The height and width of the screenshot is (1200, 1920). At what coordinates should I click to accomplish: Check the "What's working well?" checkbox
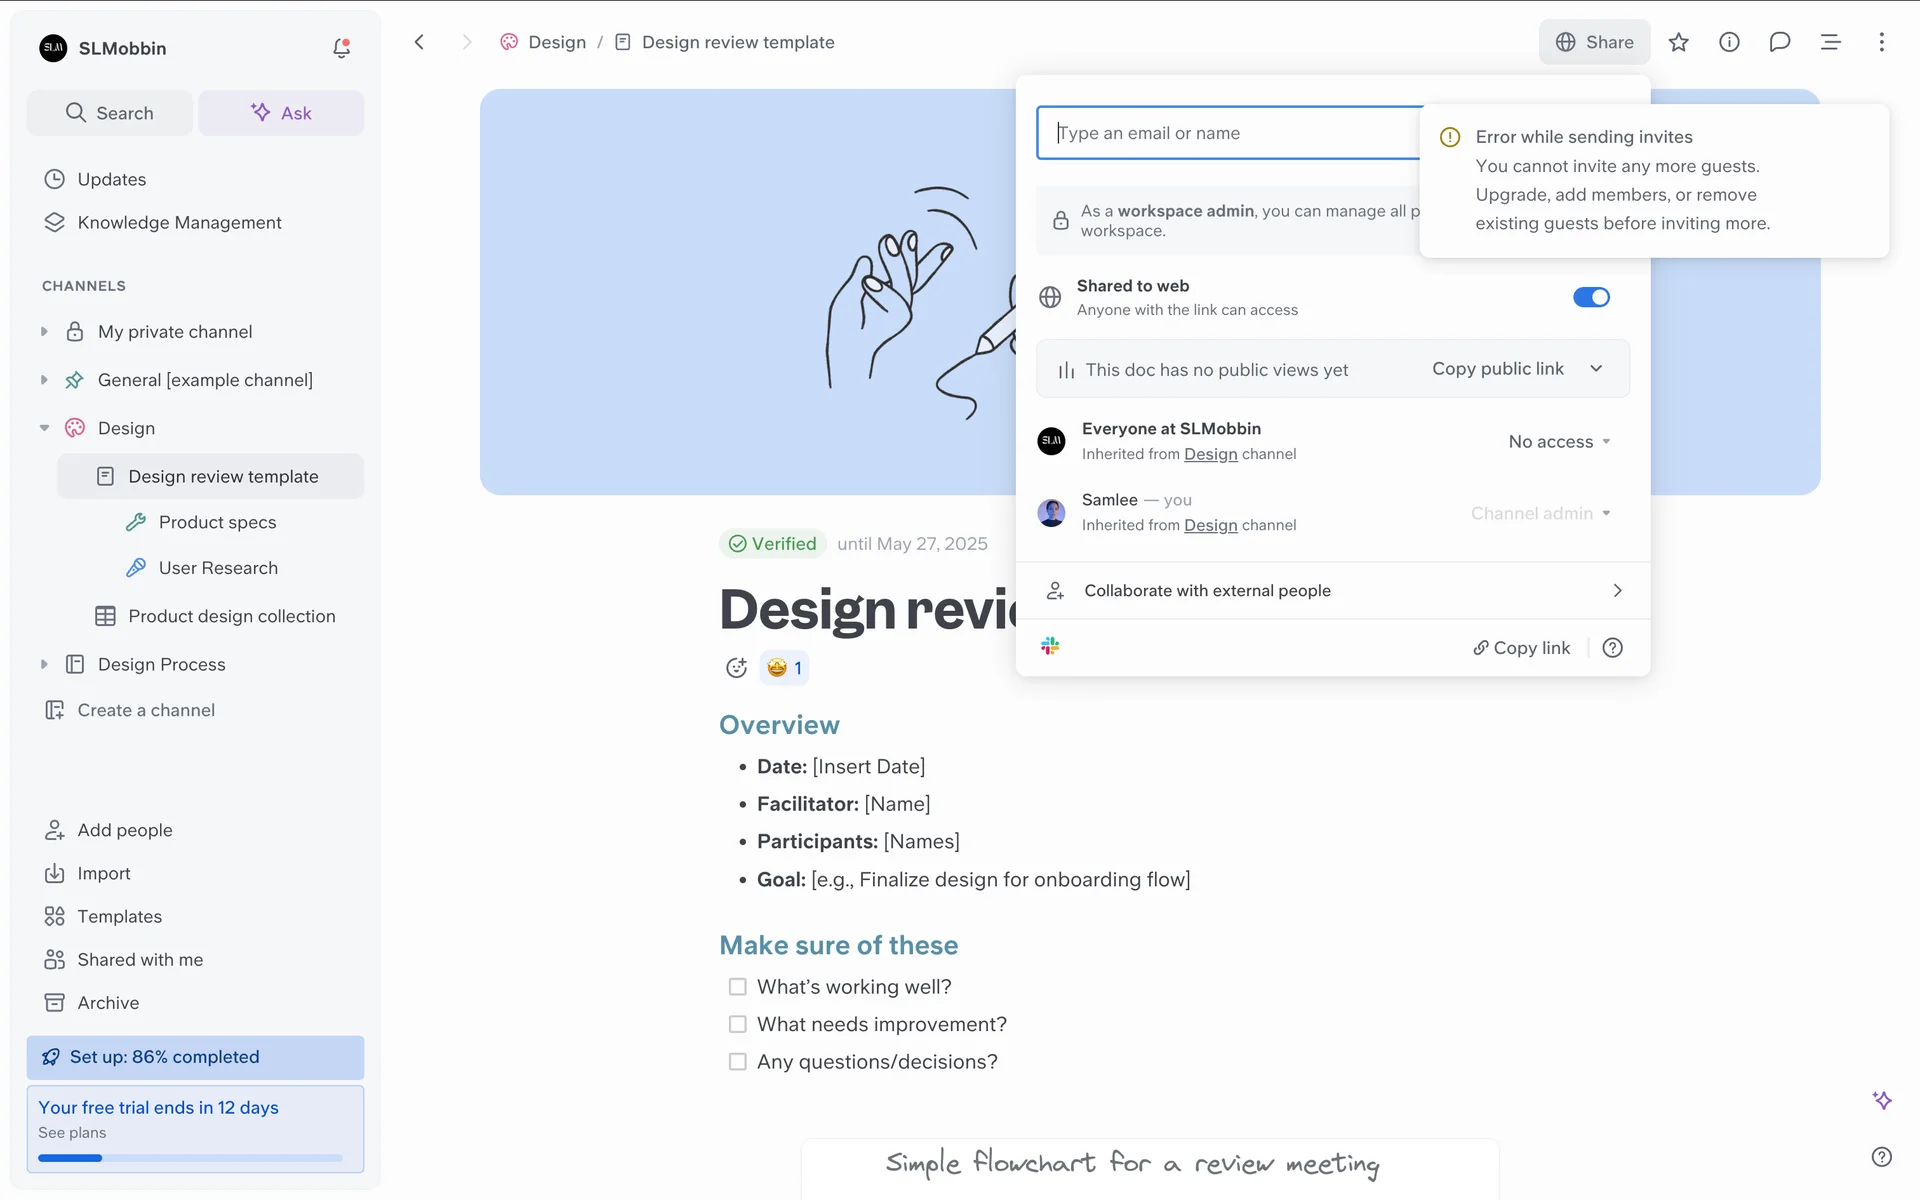pyautogui.click(x=738, y=987)
